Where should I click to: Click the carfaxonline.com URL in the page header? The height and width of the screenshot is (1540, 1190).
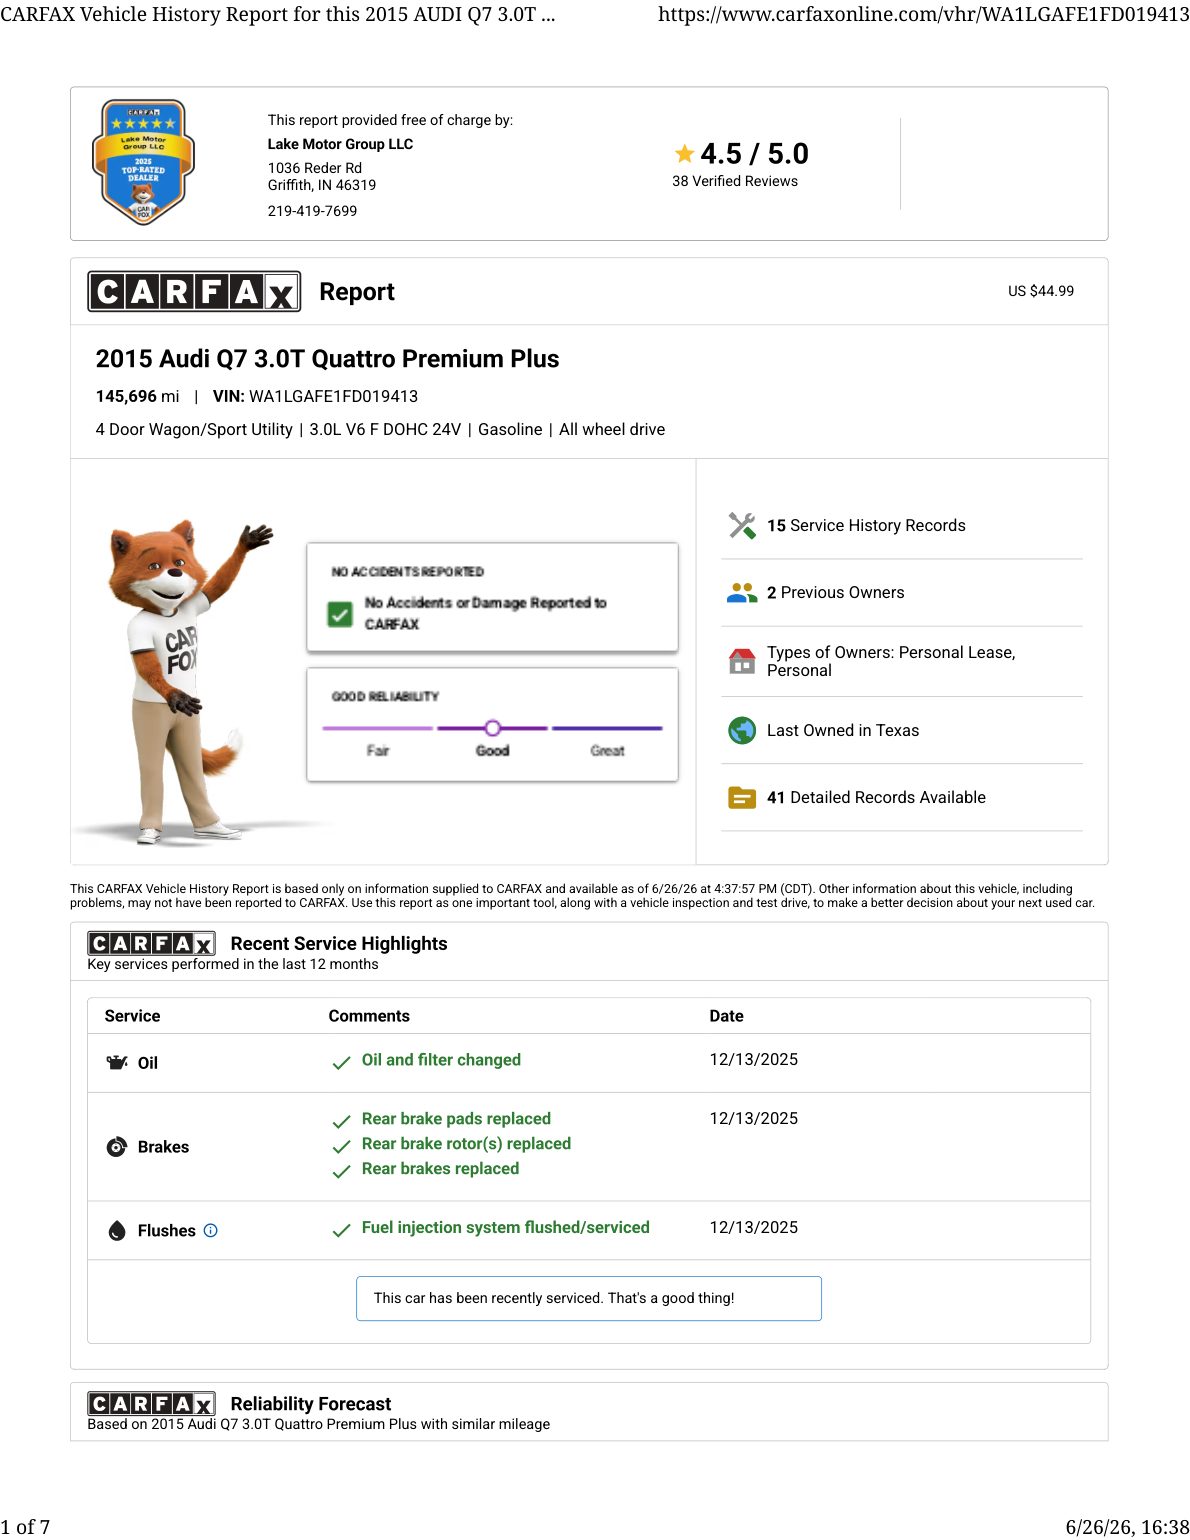point(923,15)
